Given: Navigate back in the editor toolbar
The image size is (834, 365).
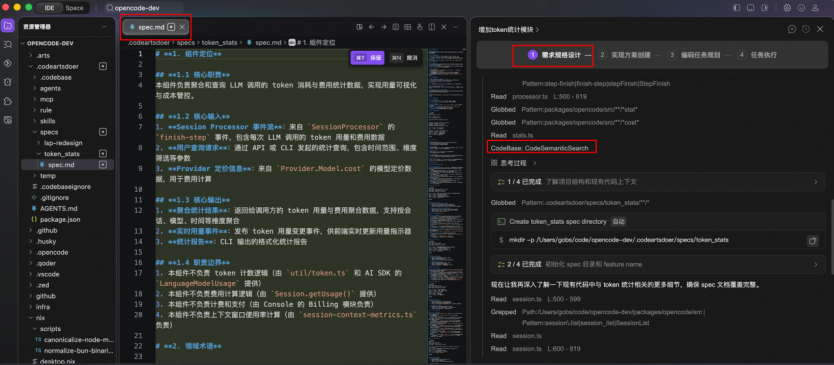Looking at the screenshot, I should click(x=371, y=27).
